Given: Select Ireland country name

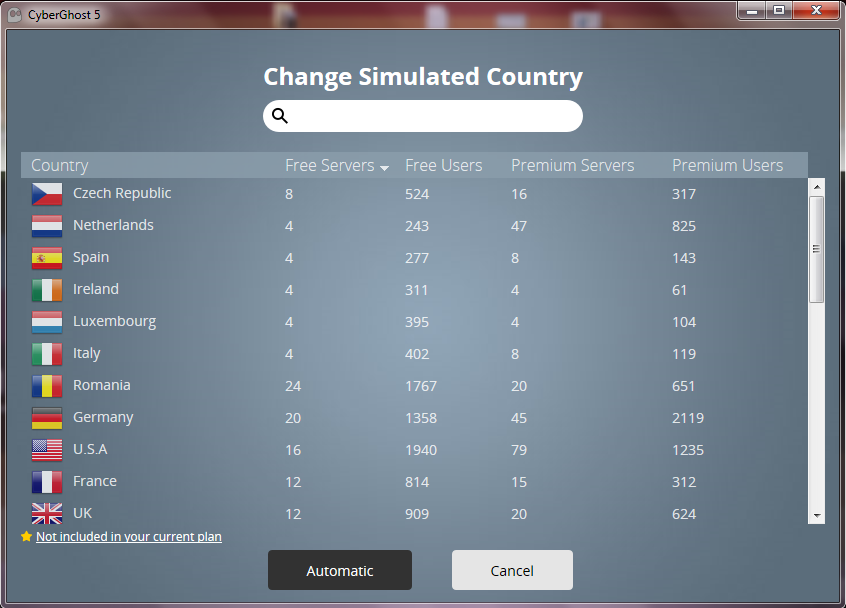Looking at the screenshot, I should coord(96,289).
